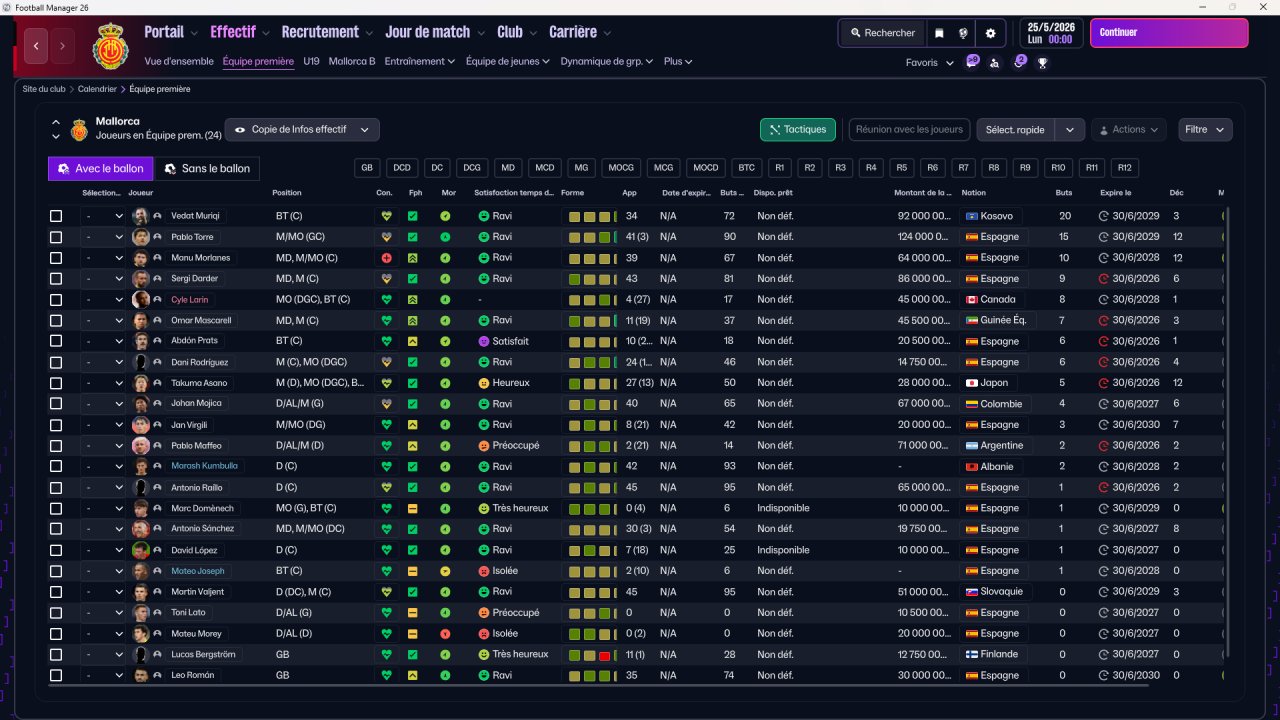The height and width of the screenshot is (720, 1280).
Task: Click the Mallorca club crest logo
Action: click(110, 46)
